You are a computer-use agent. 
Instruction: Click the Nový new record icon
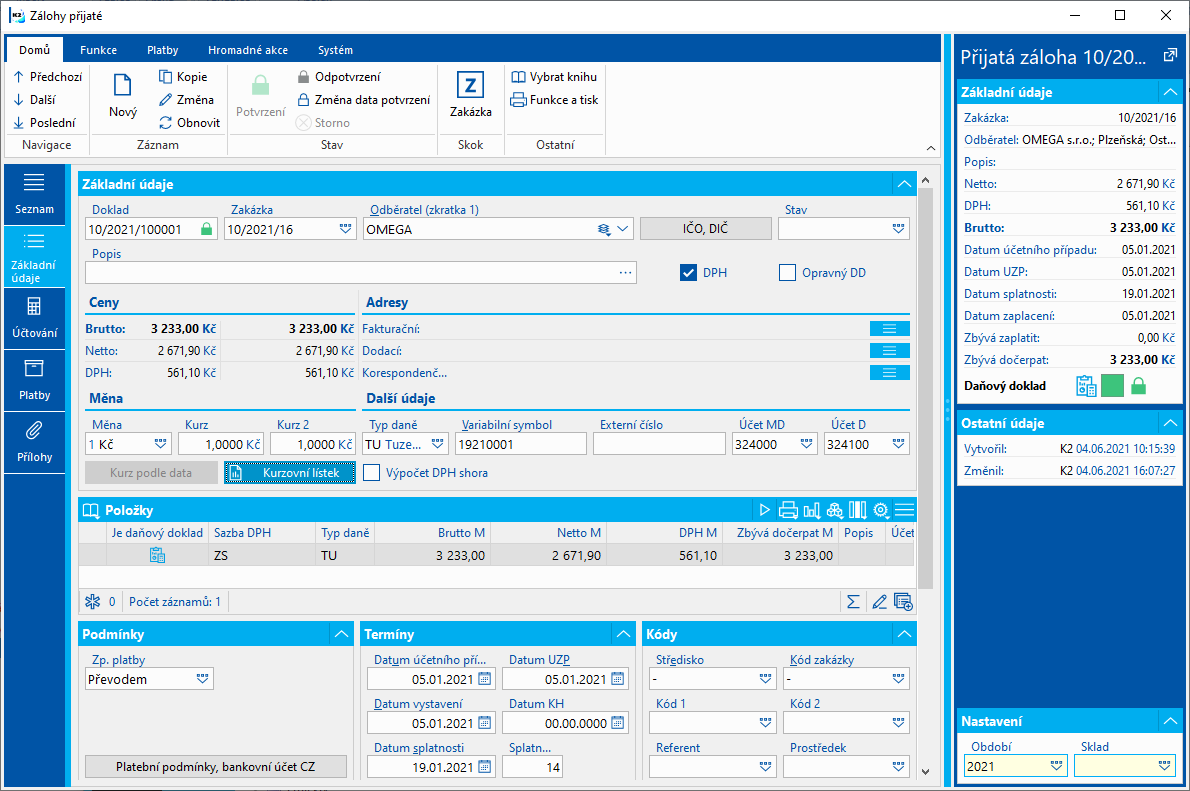[123, 85]
